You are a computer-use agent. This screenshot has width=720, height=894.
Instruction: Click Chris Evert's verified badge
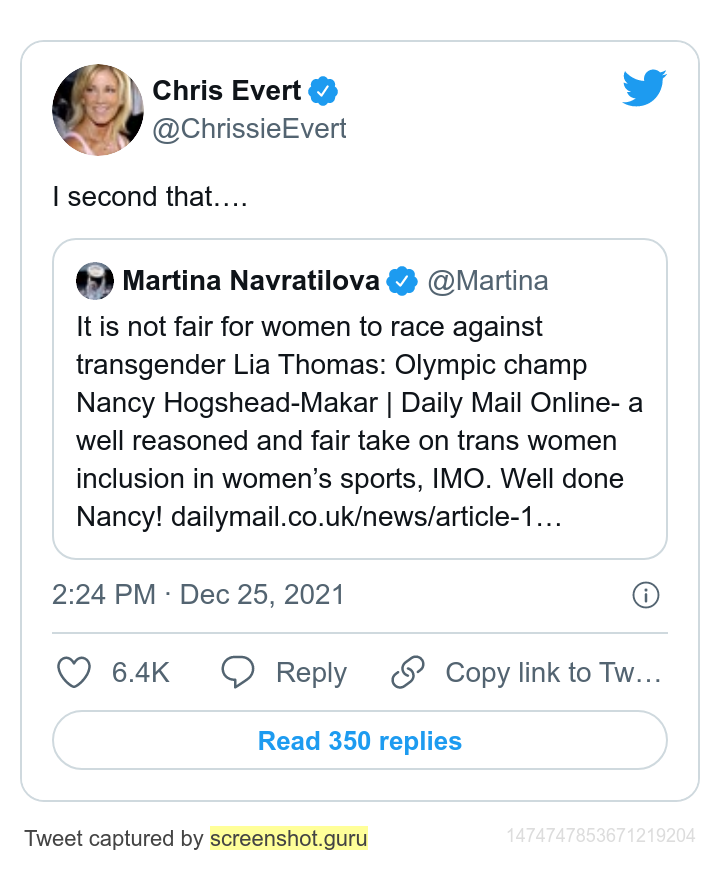pos(323,91)
